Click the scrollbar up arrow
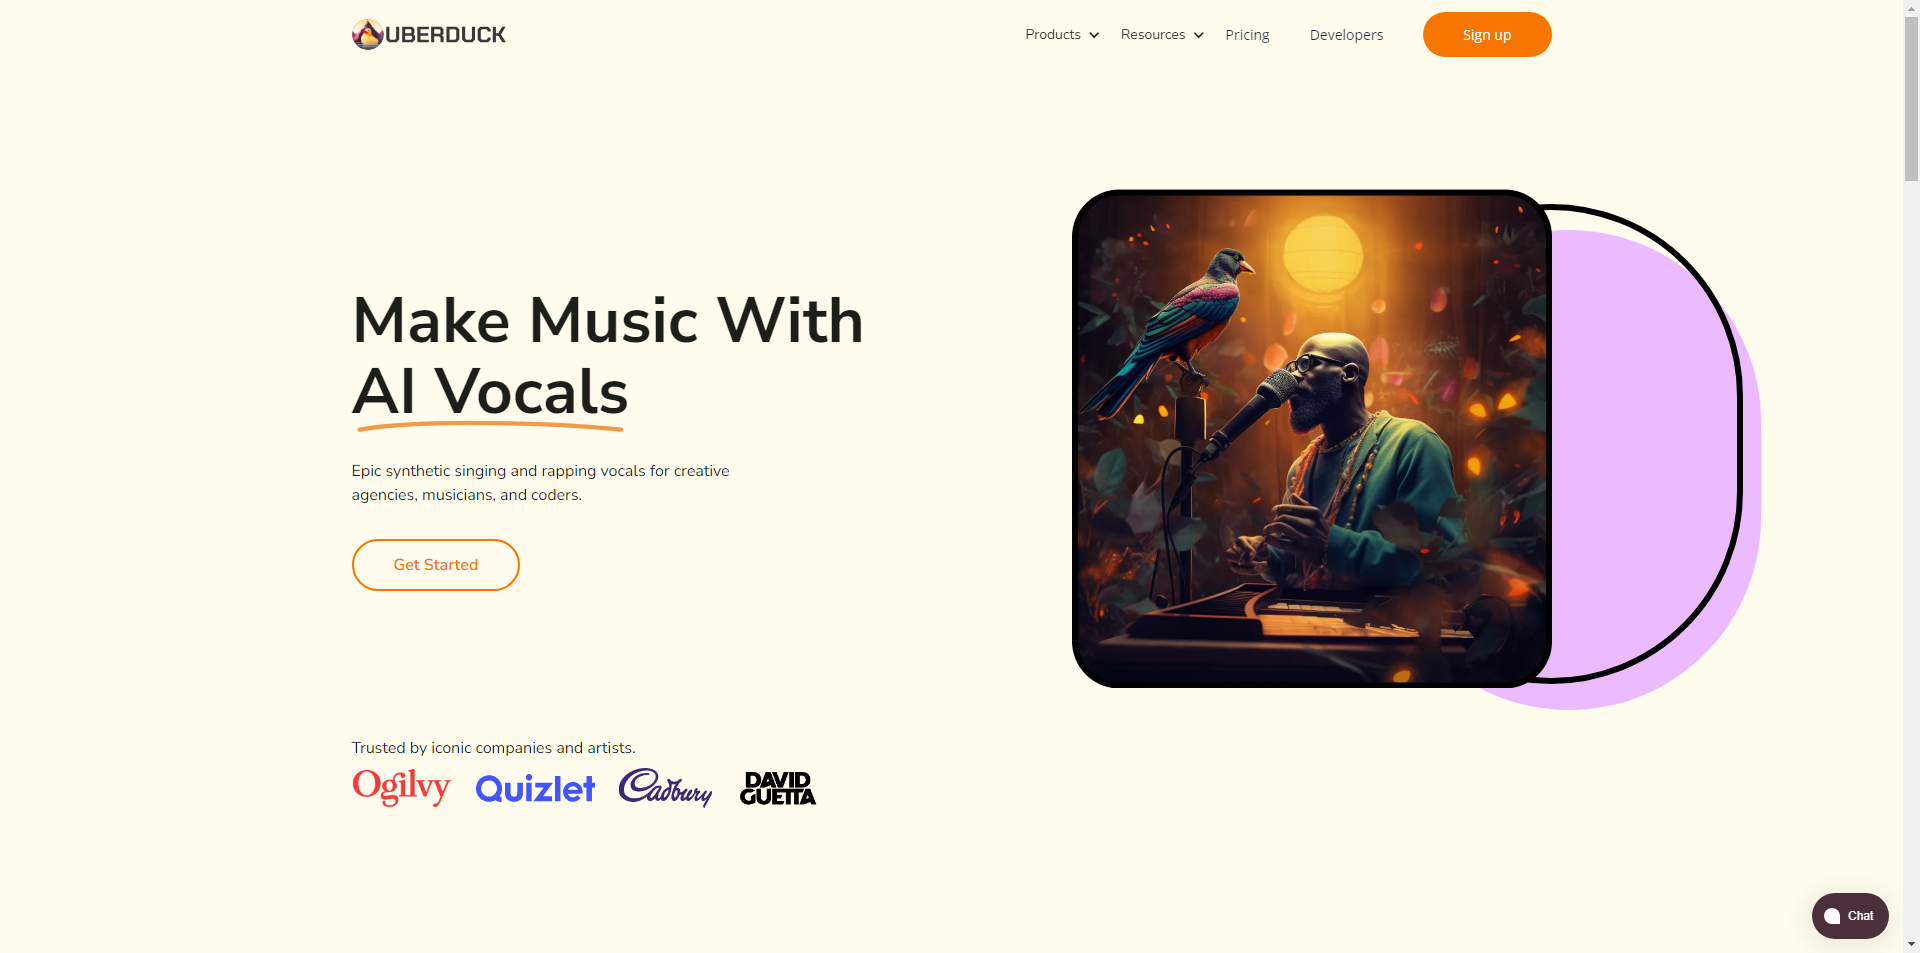 (1911, 6)
